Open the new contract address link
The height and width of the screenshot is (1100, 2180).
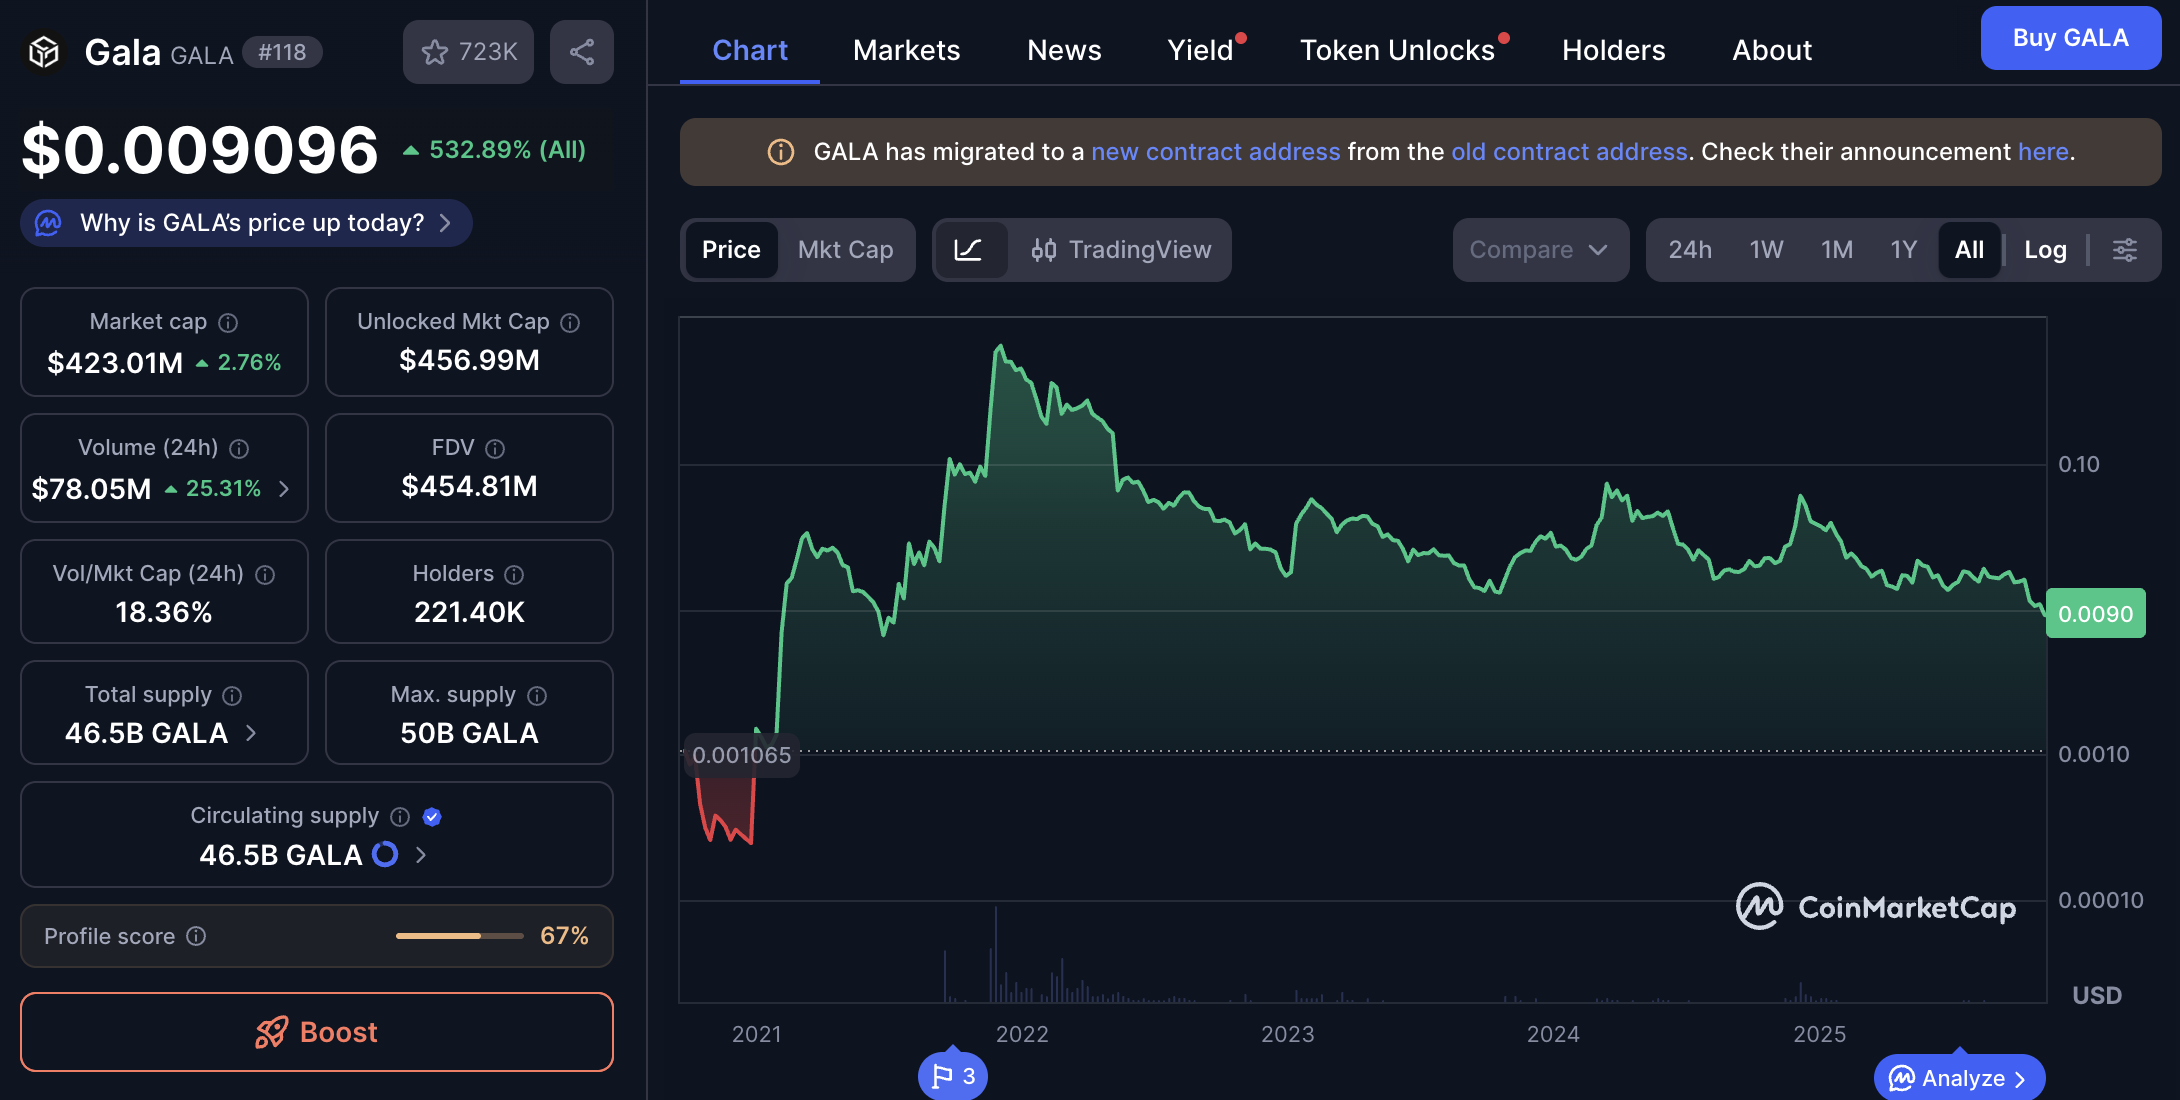pos(1215,152)
